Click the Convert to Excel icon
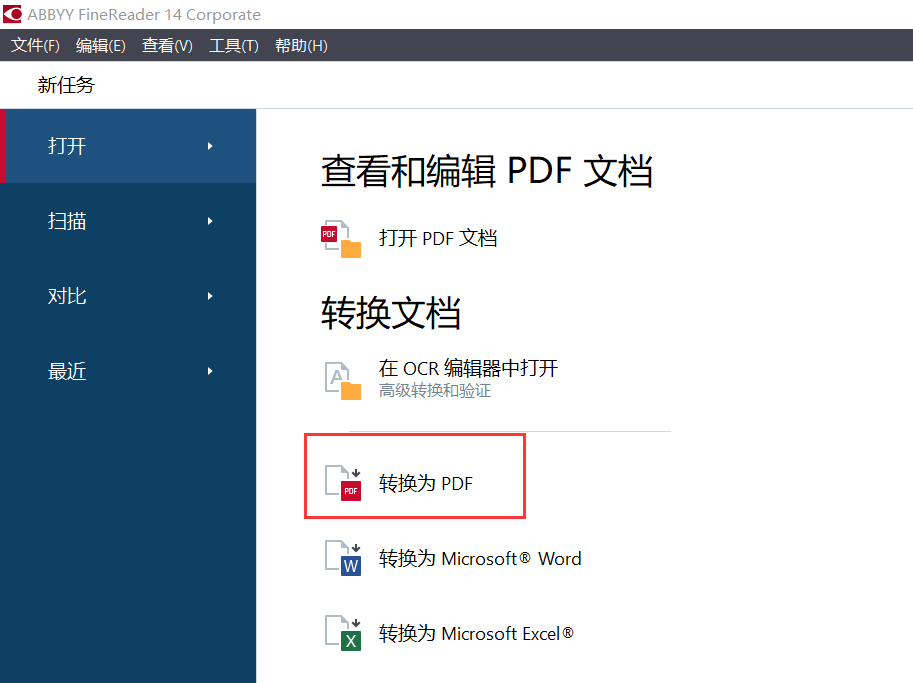This screenshot has height=683, width=913. click(x=342, y=633)
